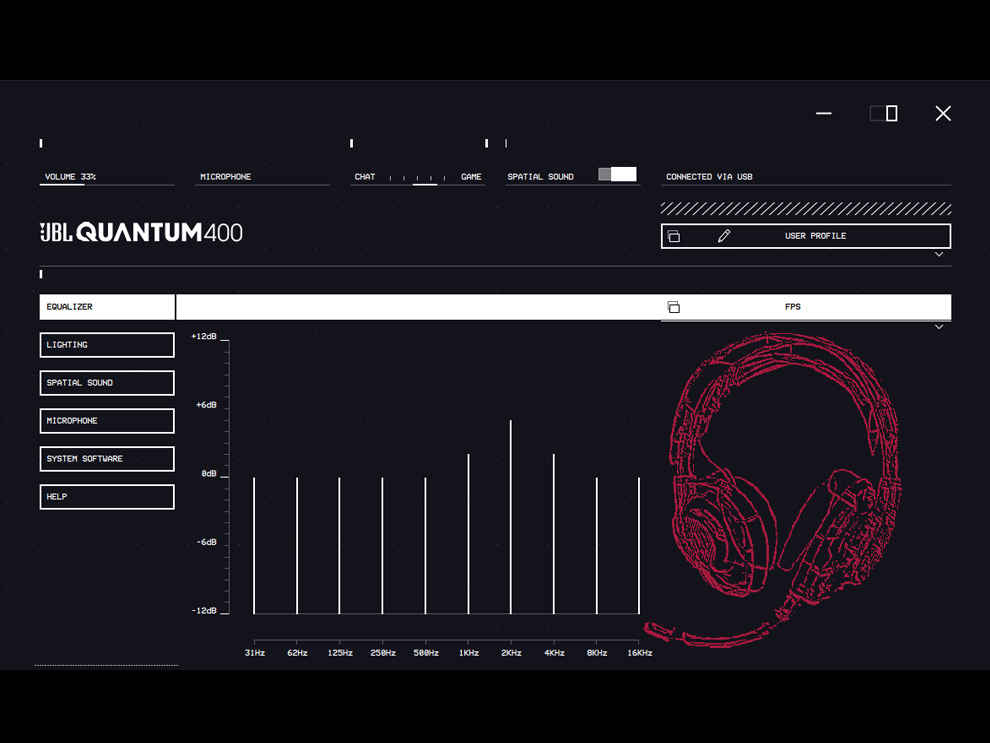Open the Microphone section in sidebar
The image size is (990, 743).
(107, 420)
